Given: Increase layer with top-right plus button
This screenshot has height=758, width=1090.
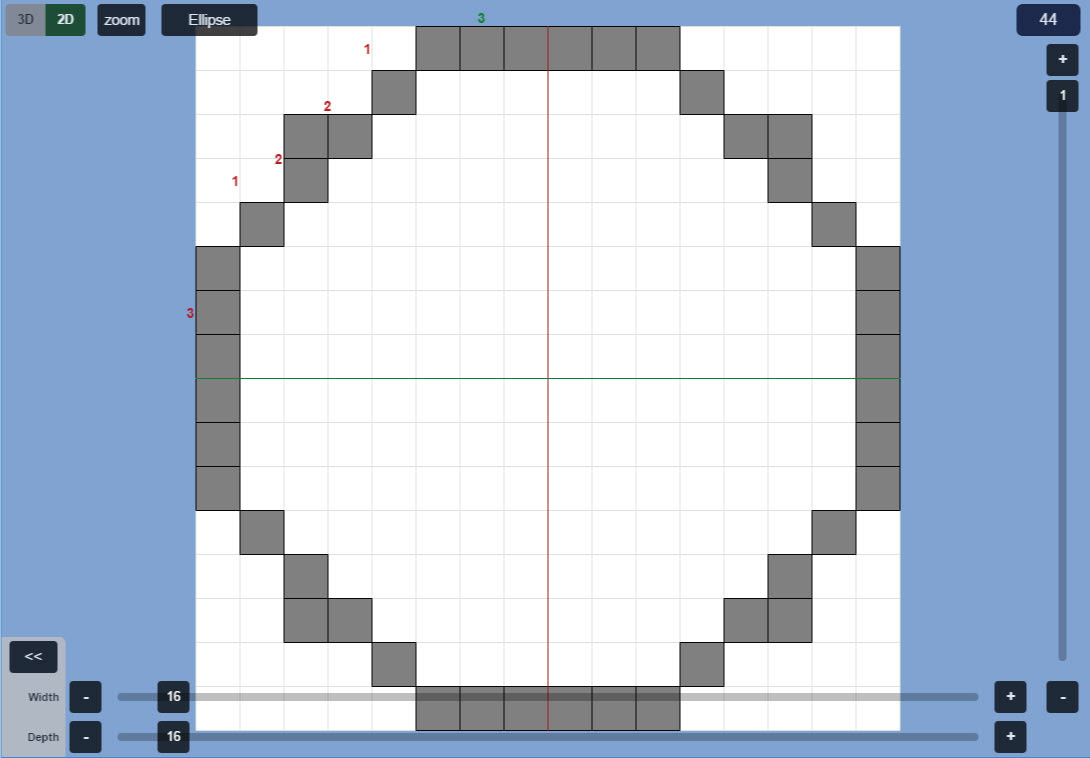Looking at the screenshot, I should 1062,59.
